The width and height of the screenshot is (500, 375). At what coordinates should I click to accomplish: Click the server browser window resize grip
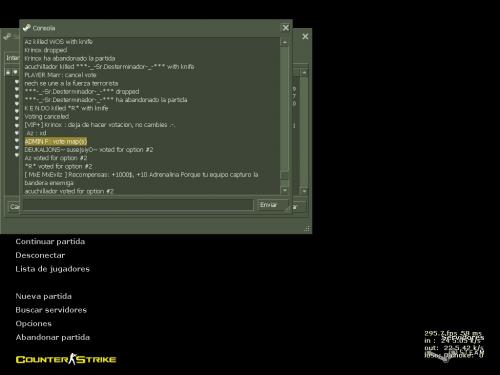click(x=307, y=228)
